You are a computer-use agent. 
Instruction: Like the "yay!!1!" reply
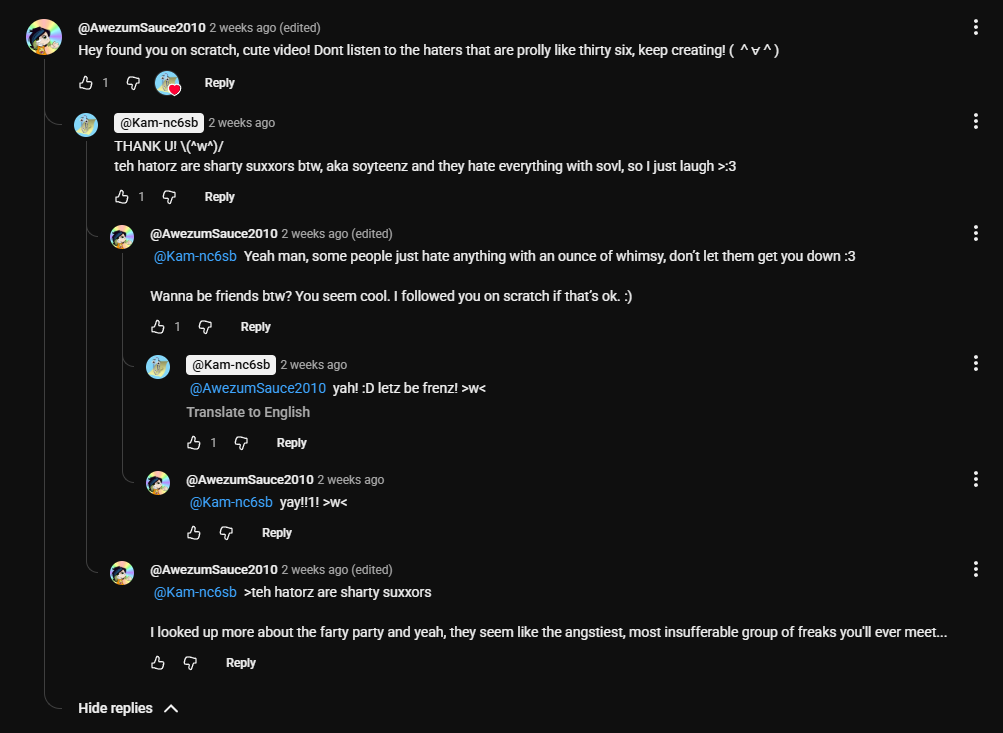[194, 533]
